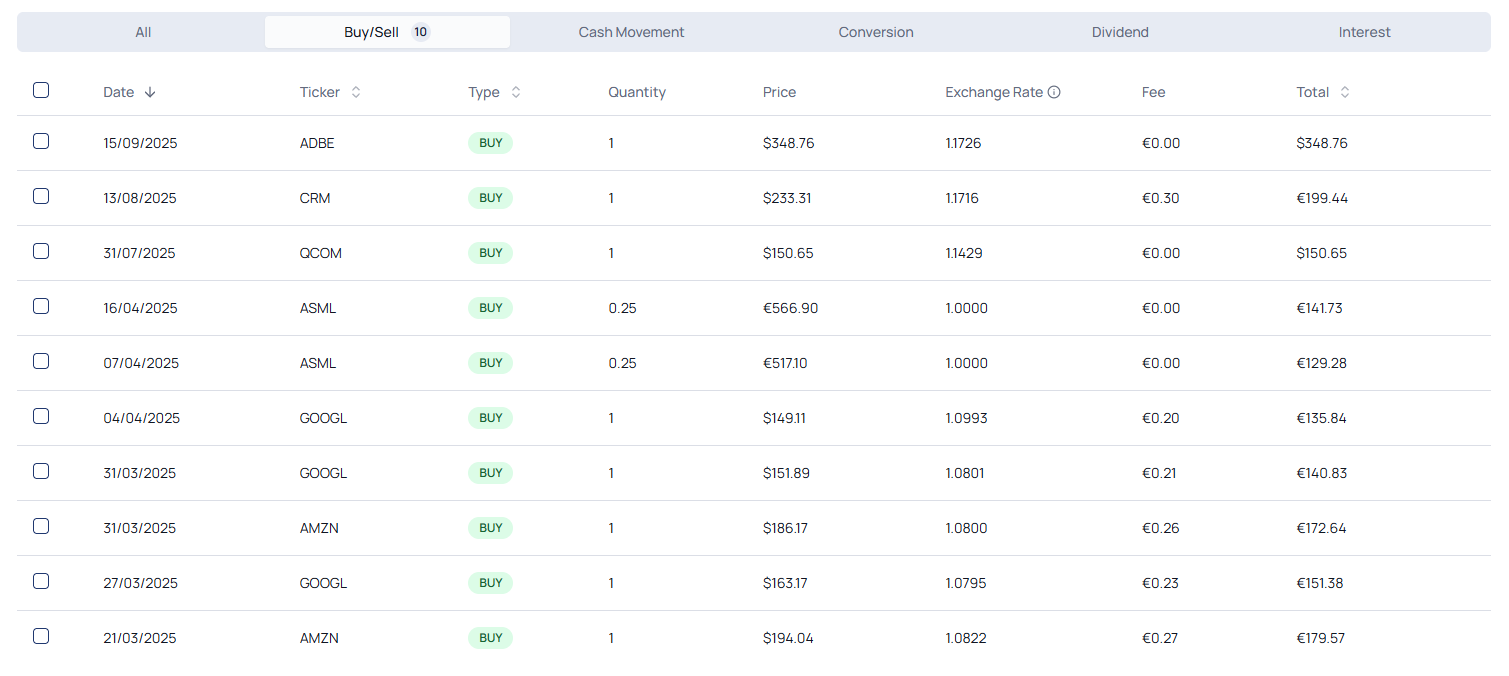Click the exchange rate 1.1726
This screenshot has width=1509, height=676.
[x=963, y=143]
